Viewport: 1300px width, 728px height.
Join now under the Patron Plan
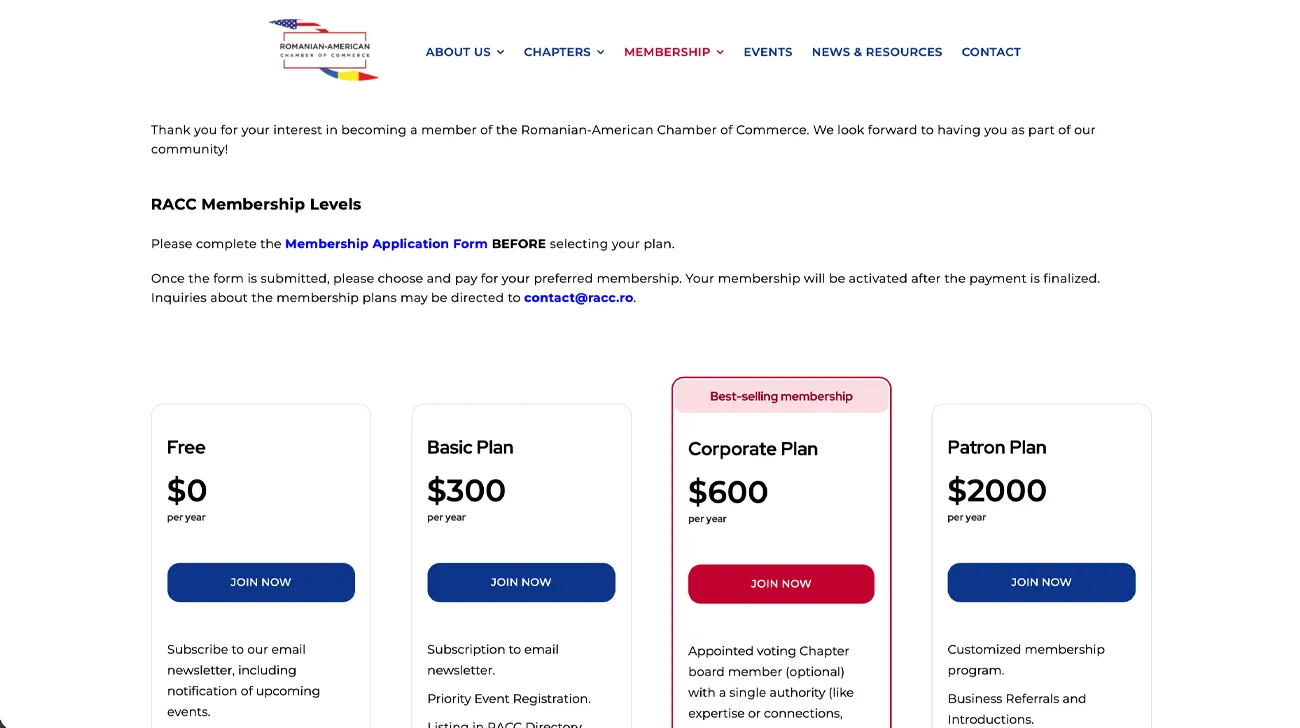[1041, 582]
